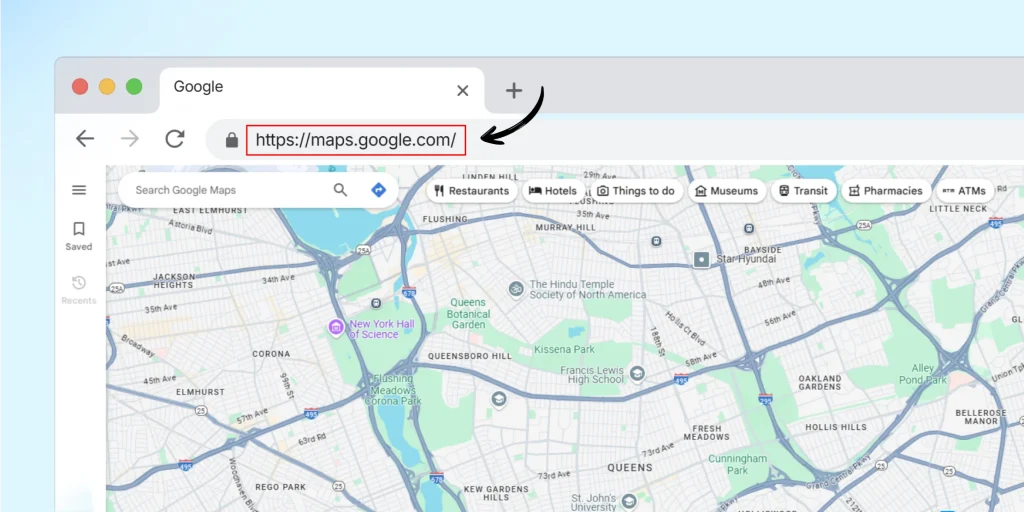
Task: Filter map by Things to do
Action: (636, 191)
